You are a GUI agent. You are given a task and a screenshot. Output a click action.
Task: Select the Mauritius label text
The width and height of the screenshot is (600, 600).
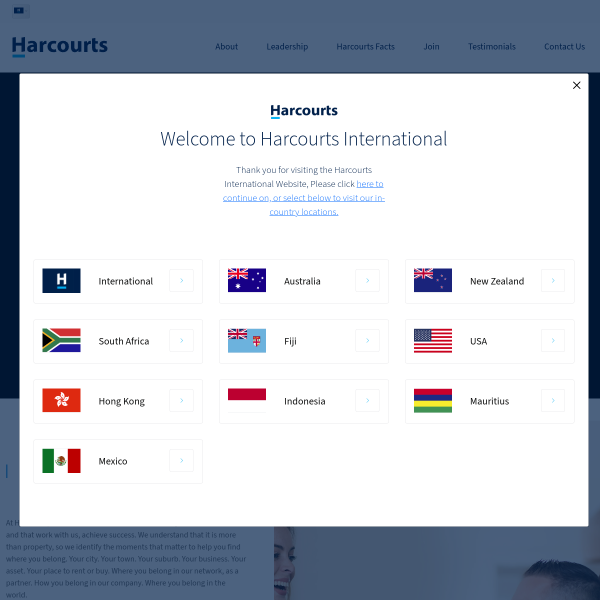(489, 401)
